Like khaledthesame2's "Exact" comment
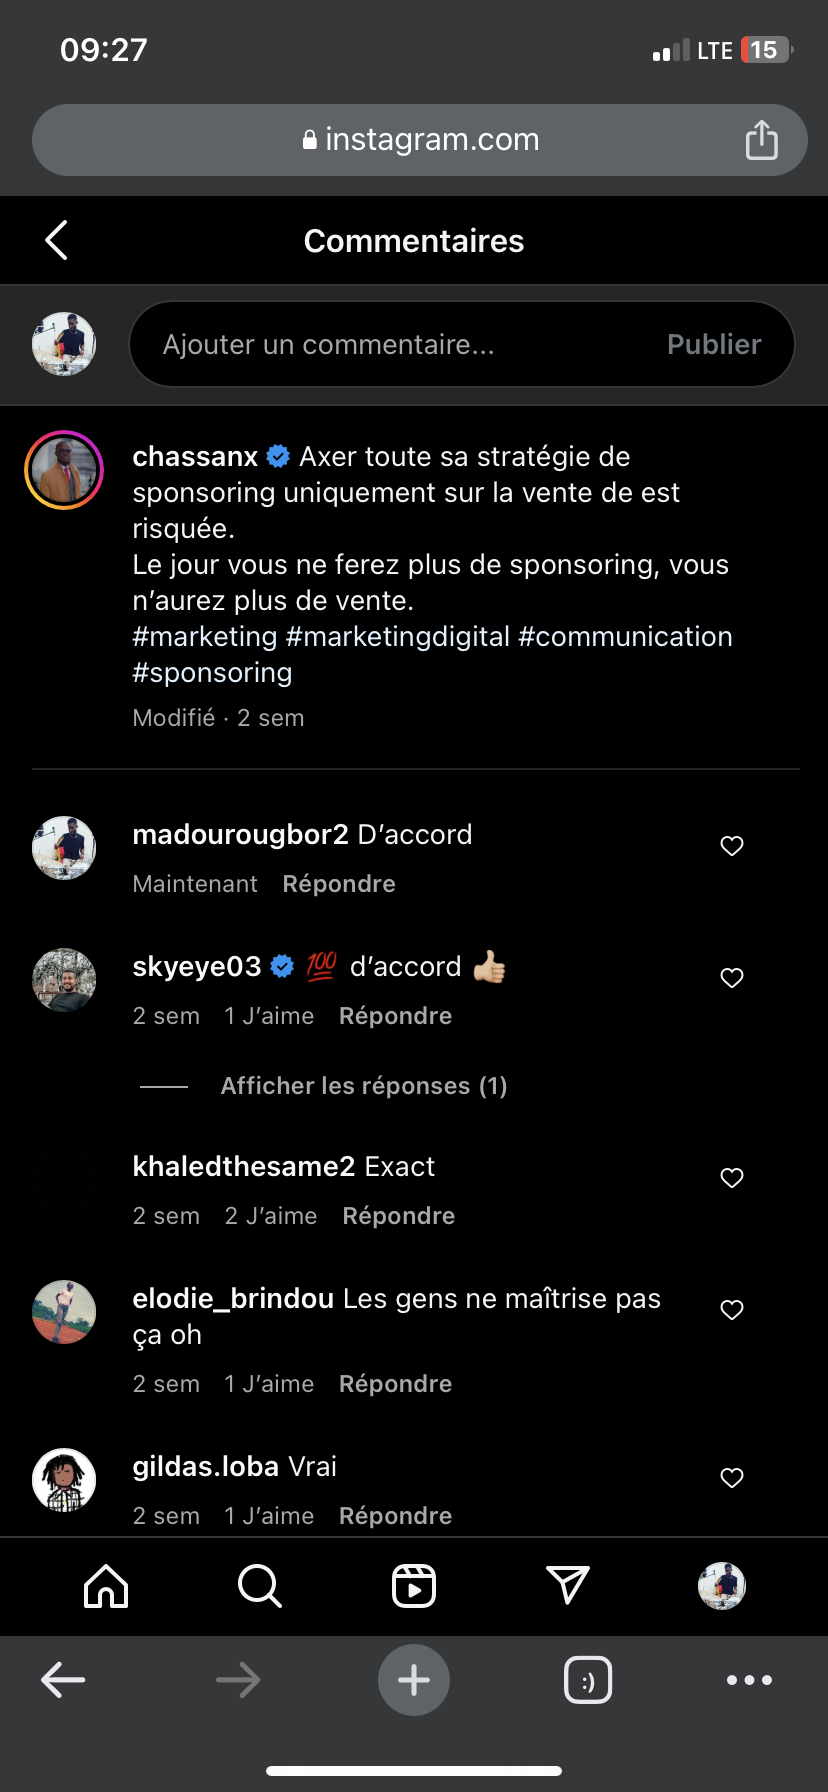The height and width of the screenshot is (1792, 828). [x=732, y=1178]
